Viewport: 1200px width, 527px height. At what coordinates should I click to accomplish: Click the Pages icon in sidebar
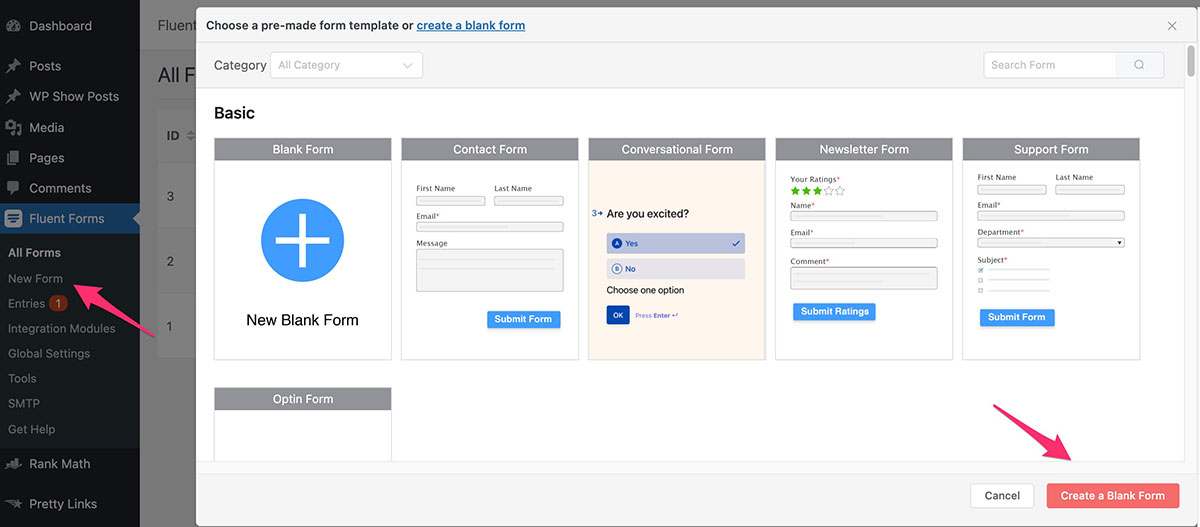pyautogui.click(x=13, y=158)
